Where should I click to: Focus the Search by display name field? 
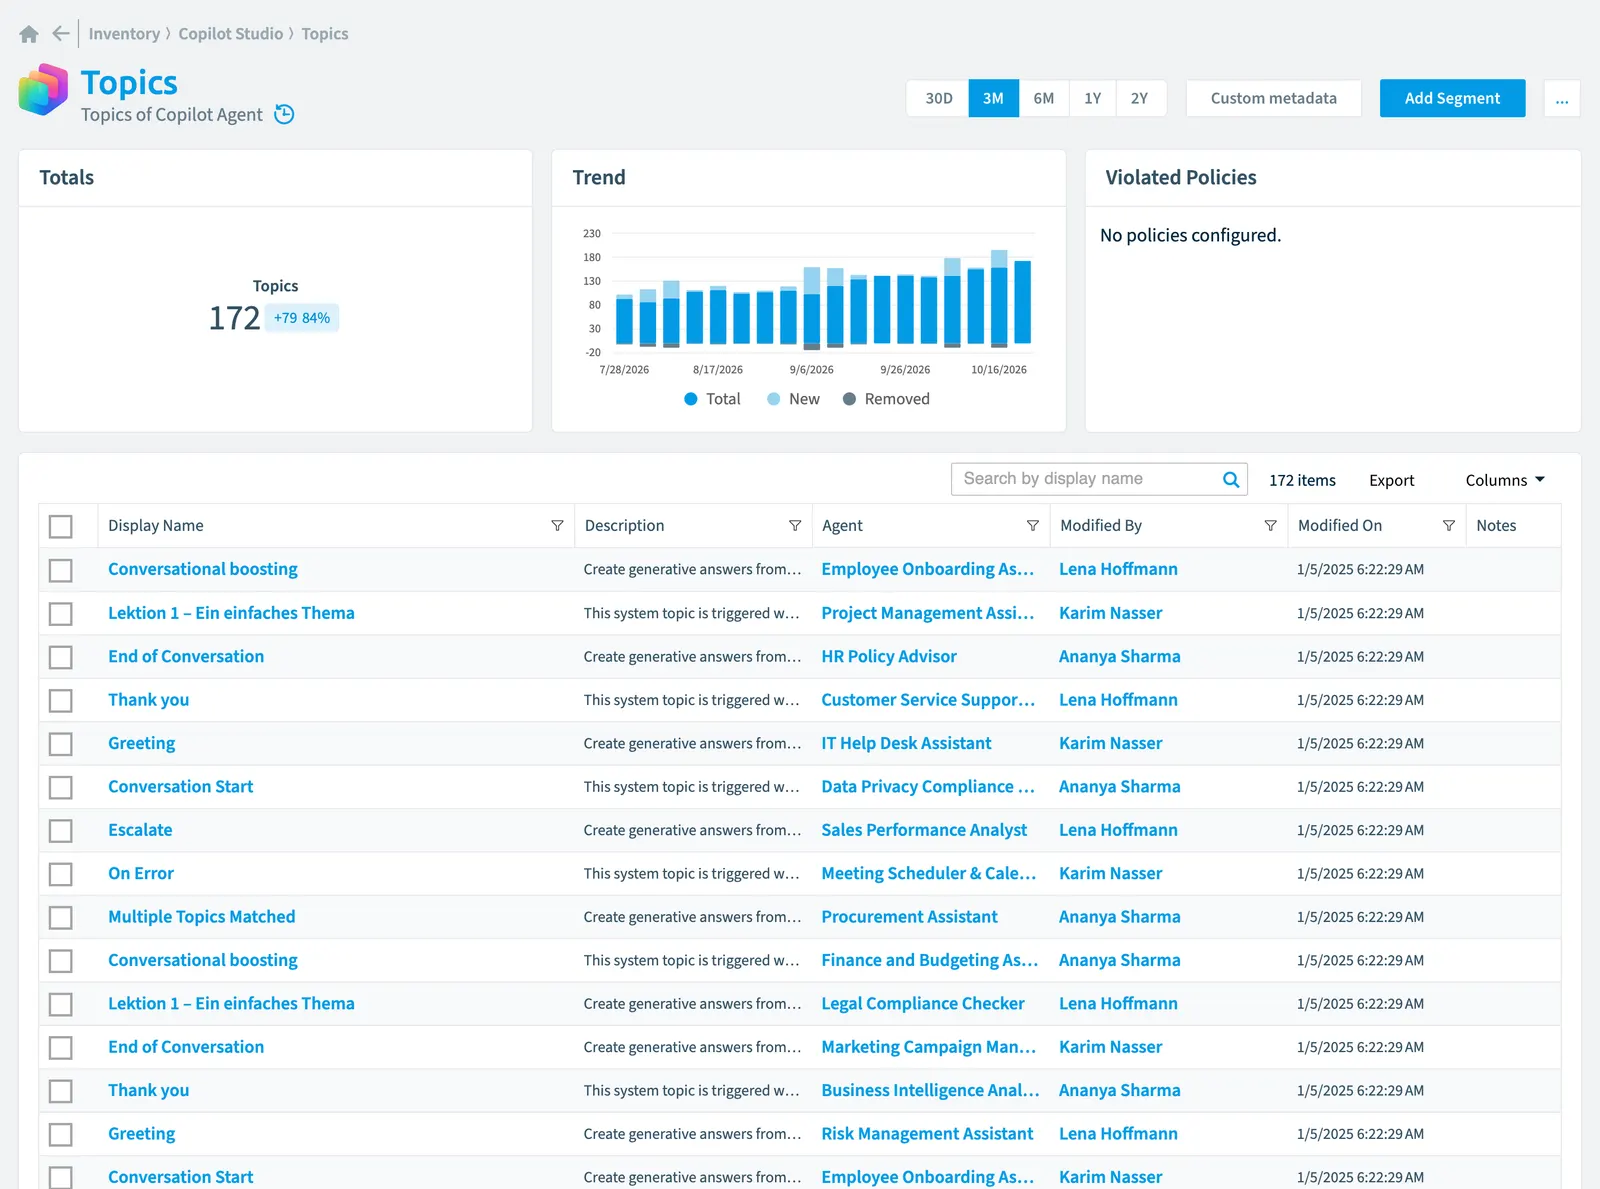(1098, 479)
